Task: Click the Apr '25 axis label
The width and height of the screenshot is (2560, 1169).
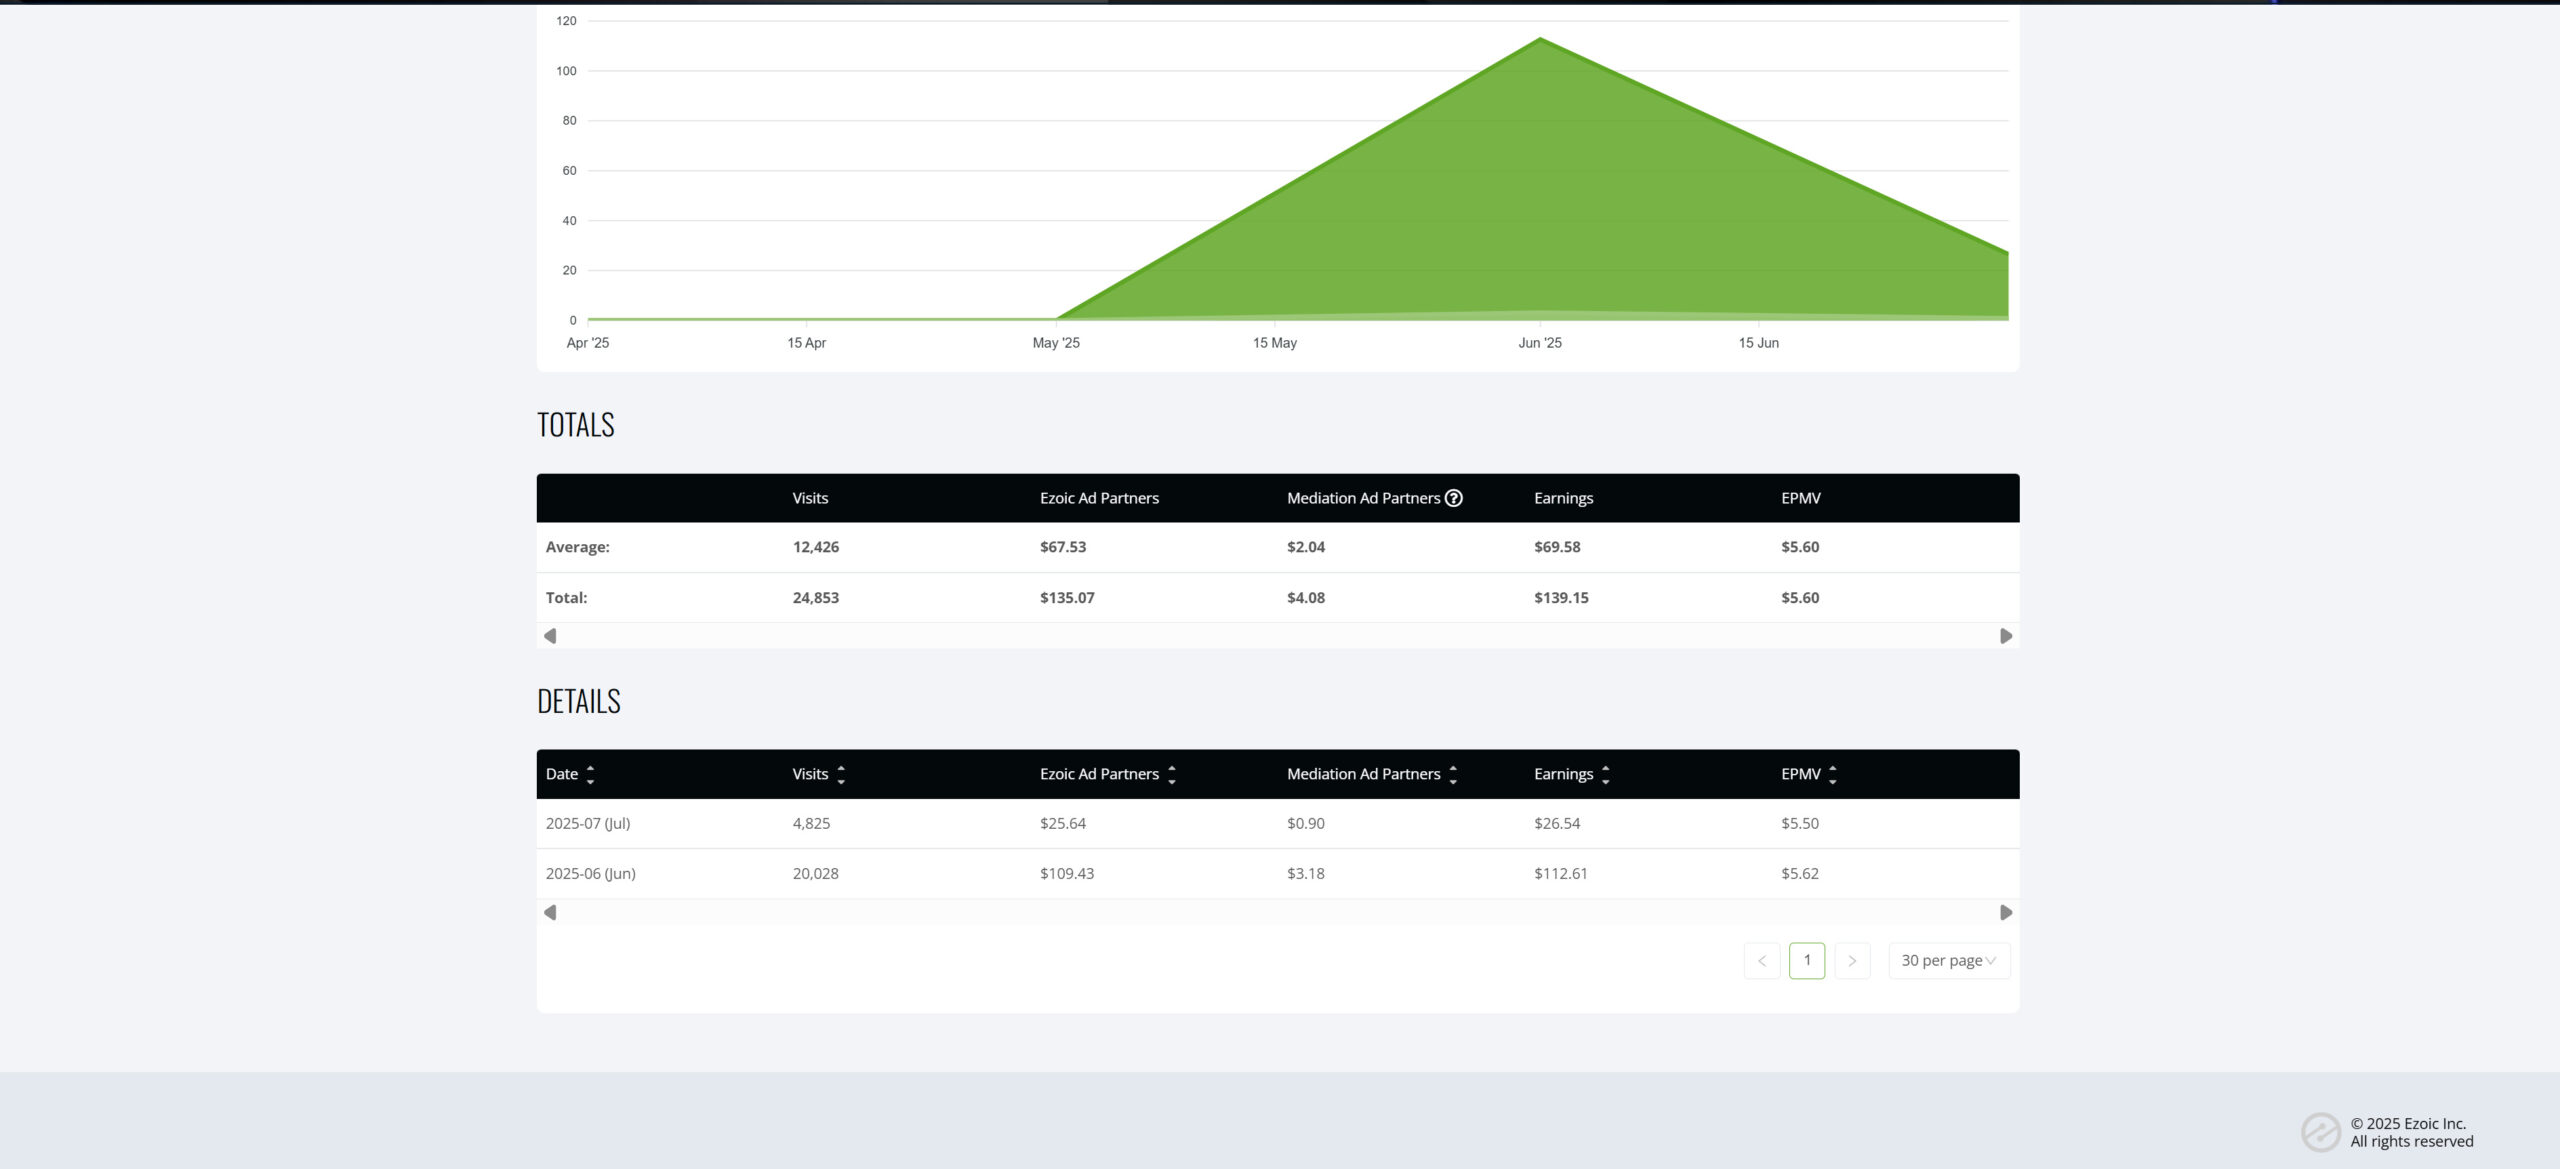Action: (588, 343)
